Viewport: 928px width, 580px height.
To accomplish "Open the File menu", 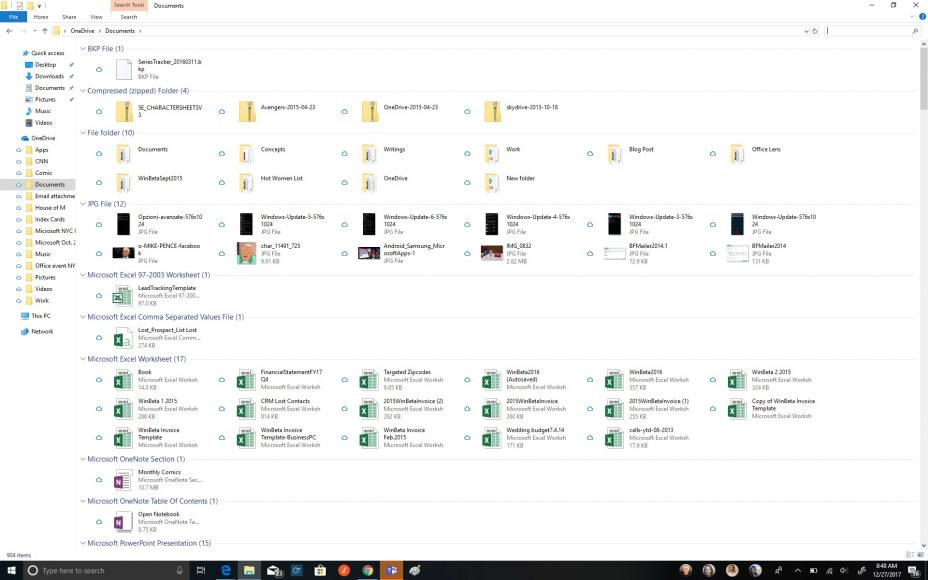I will tap(14, 17).
